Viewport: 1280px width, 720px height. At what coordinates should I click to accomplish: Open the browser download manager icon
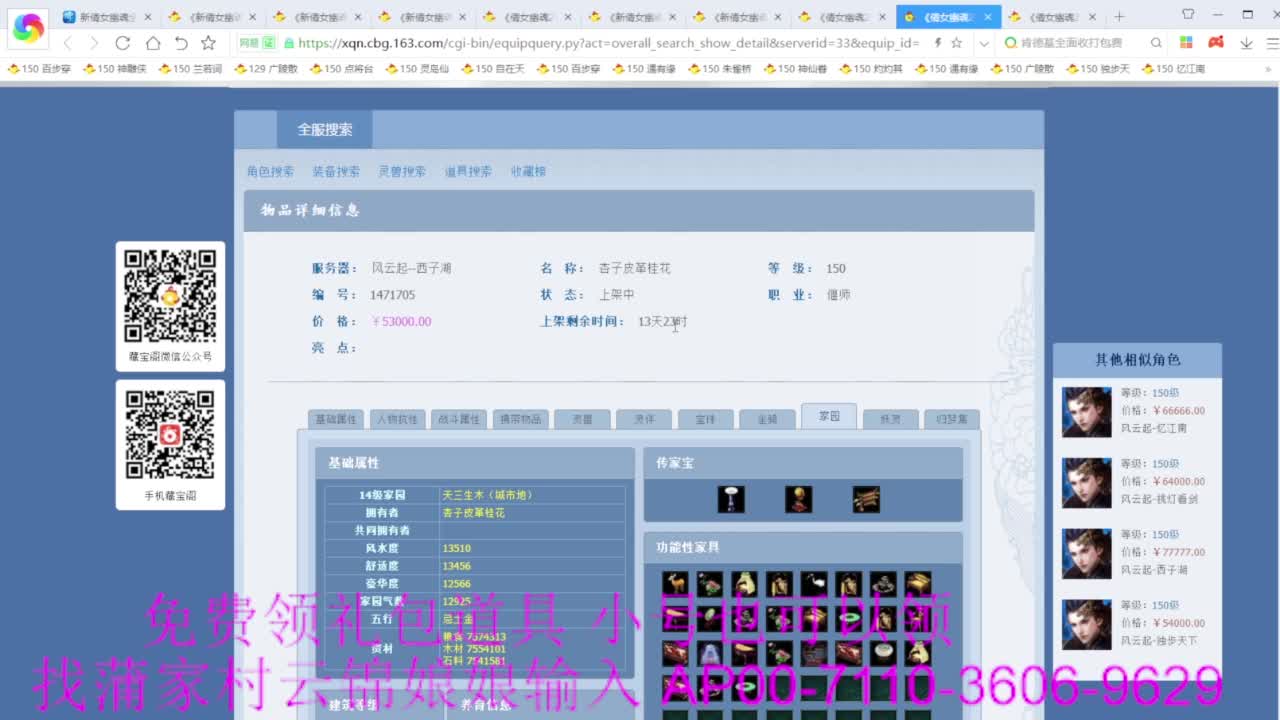click(x=1247, y=44)
